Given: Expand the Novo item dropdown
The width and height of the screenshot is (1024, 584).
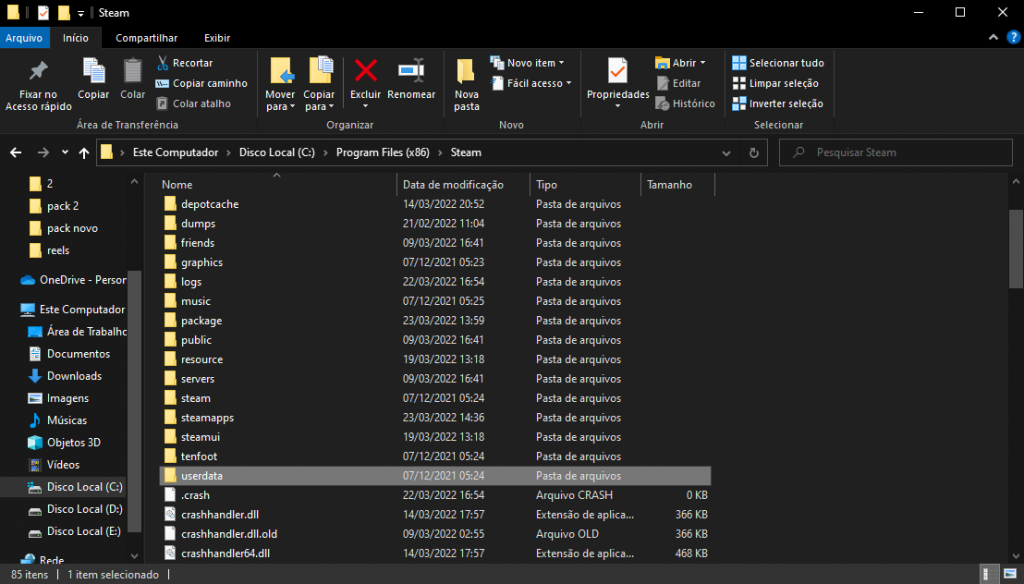Looking at the screenshot, I should (x=528, y=63).
